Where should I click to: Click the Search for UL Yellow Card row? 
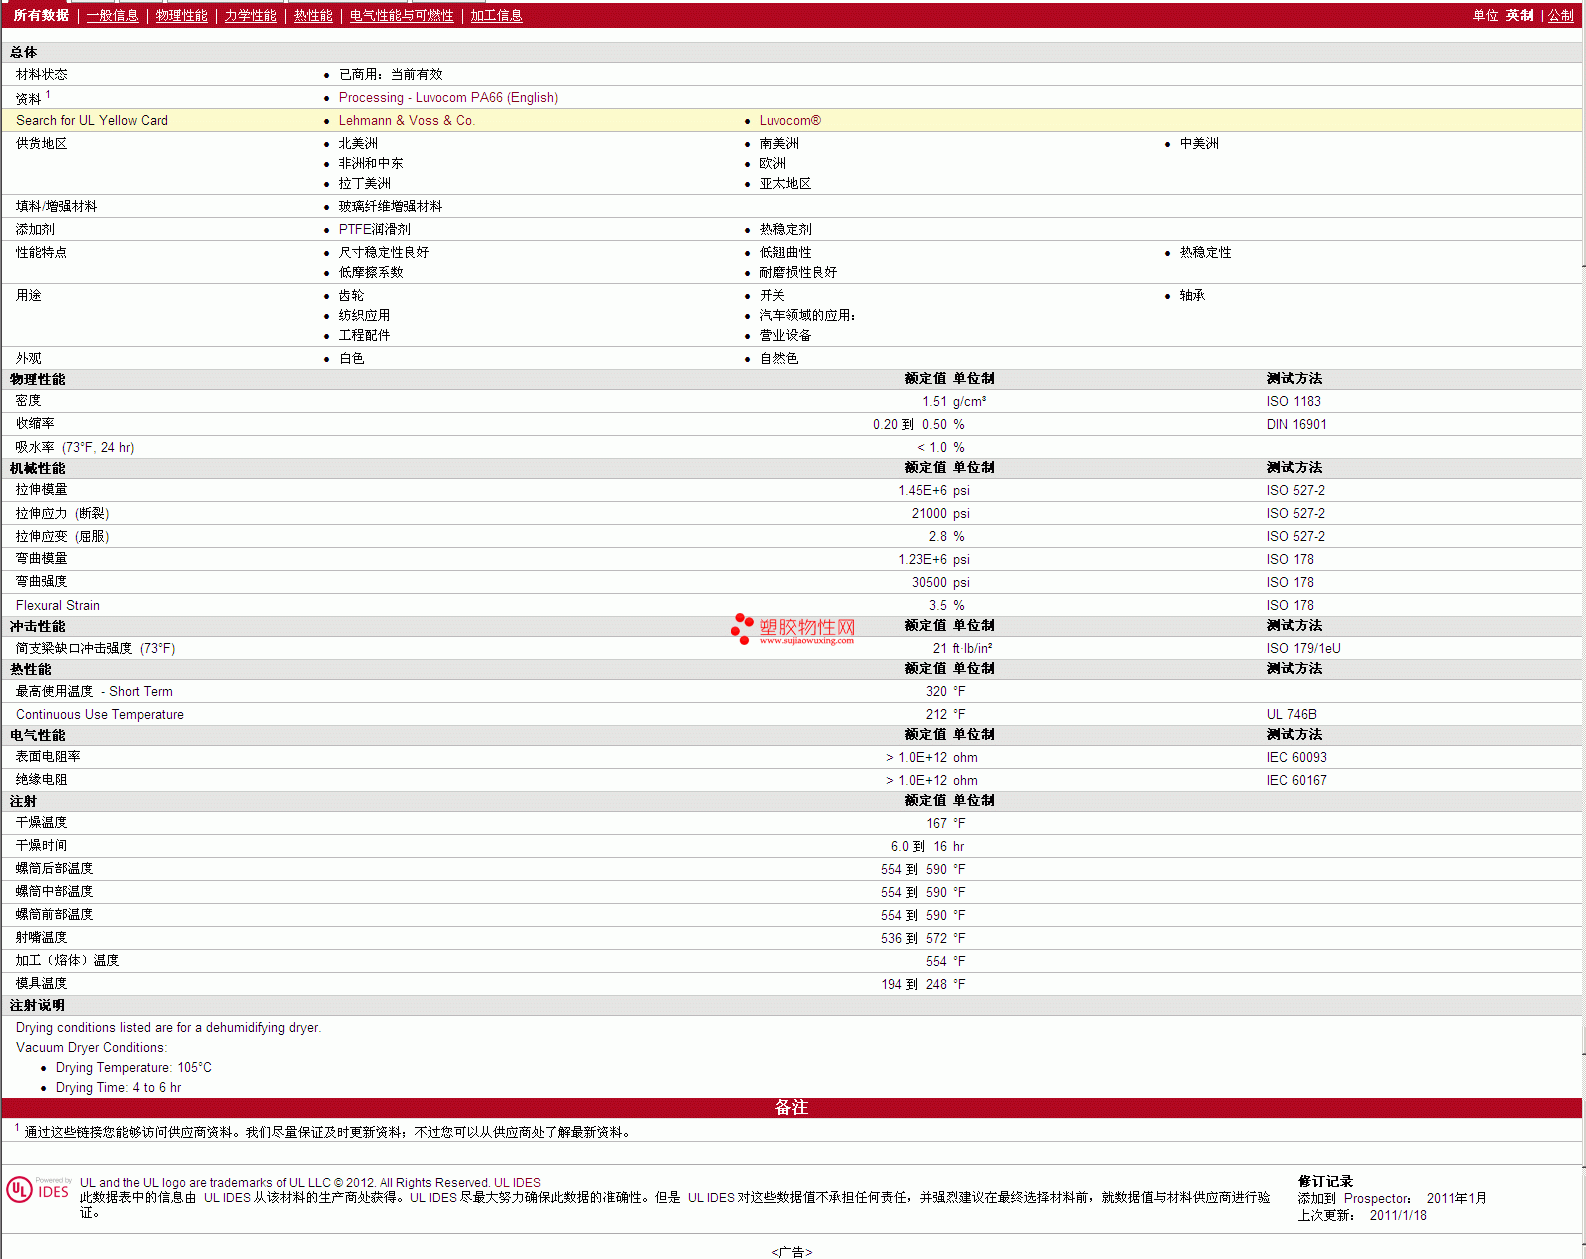point(92,121)
